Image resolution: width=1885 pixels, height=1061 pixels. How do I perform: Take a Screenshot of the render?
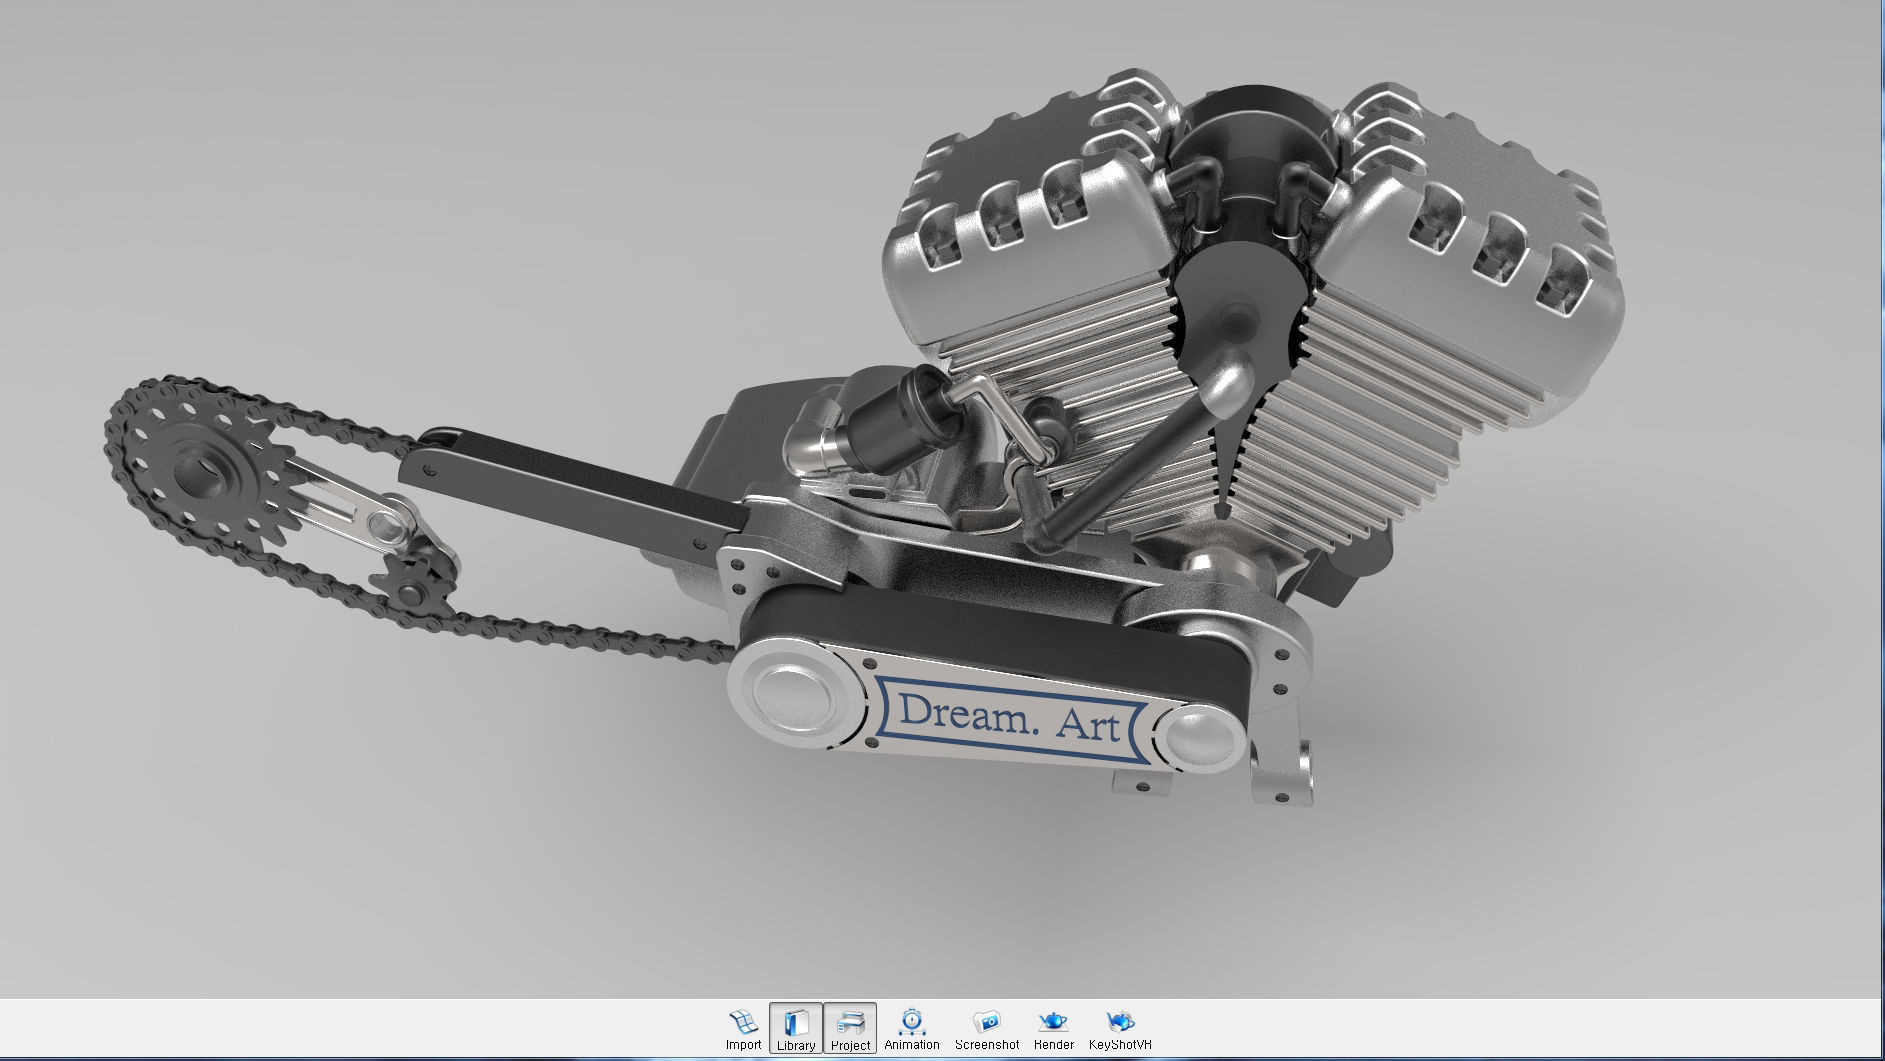coord(987,1029)
